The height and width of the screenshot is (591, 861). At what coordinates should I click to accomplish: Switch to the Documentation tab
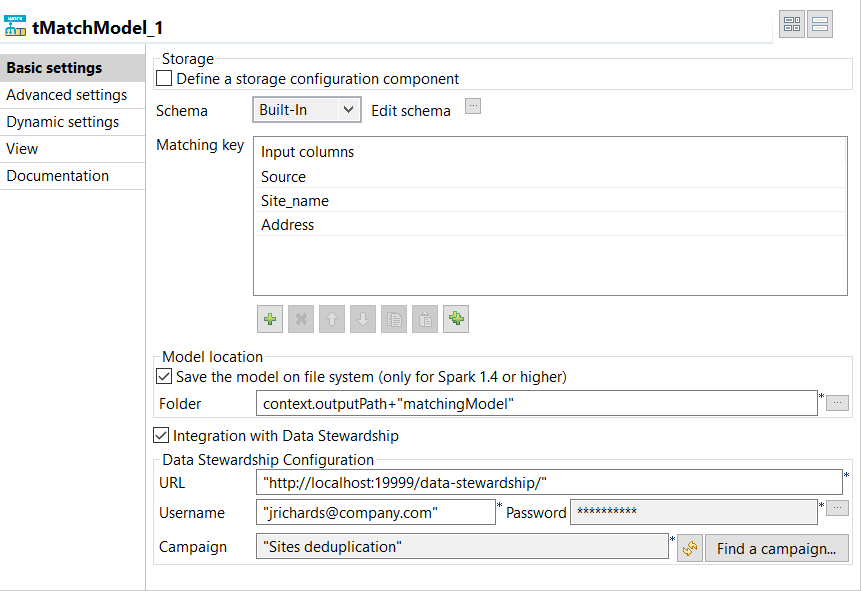coord(58,176)
